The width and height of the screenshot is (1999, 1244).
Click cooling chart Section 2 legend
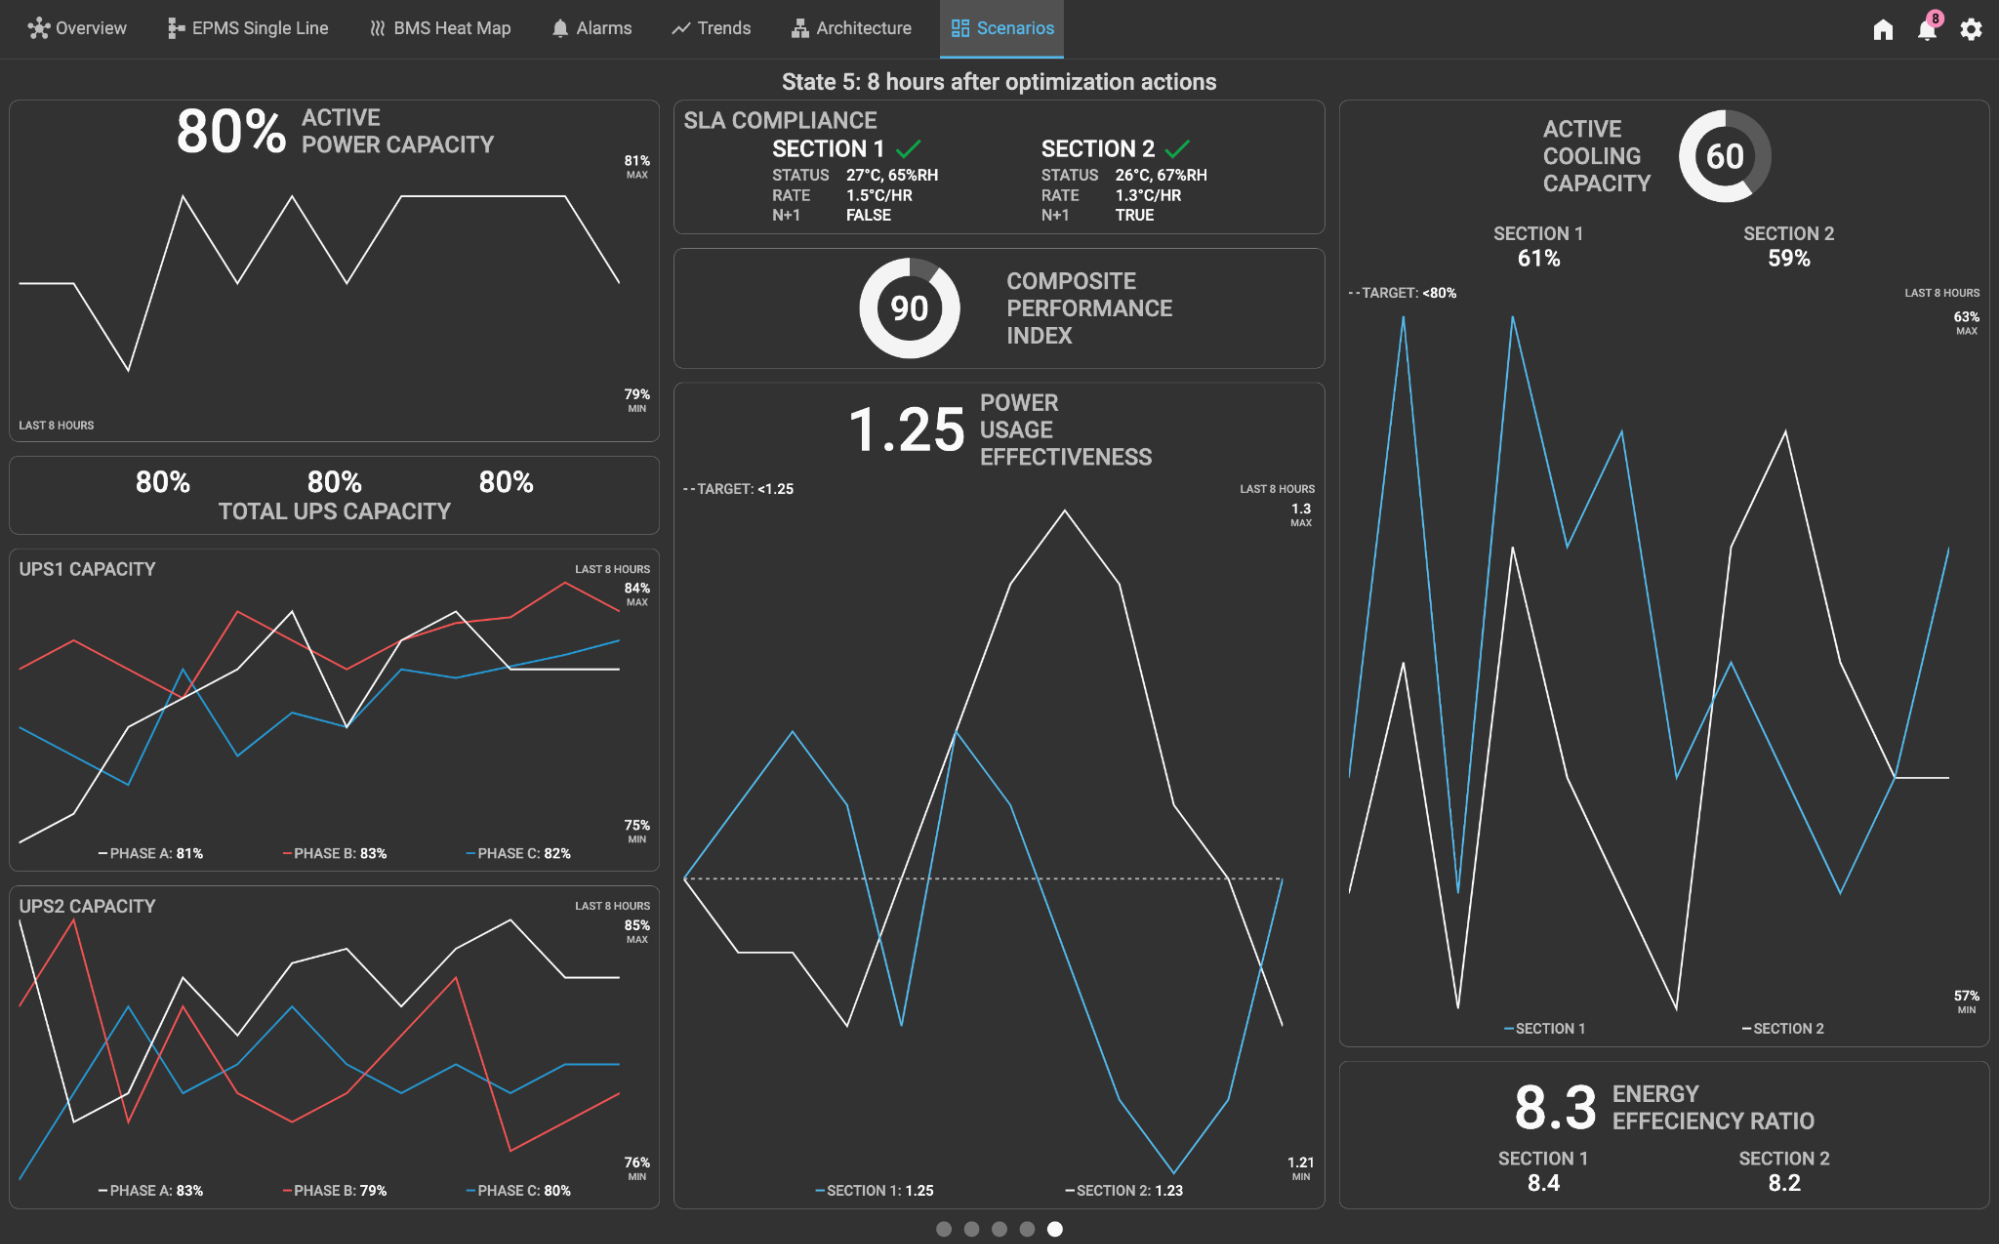(x=1783, y=1028)
